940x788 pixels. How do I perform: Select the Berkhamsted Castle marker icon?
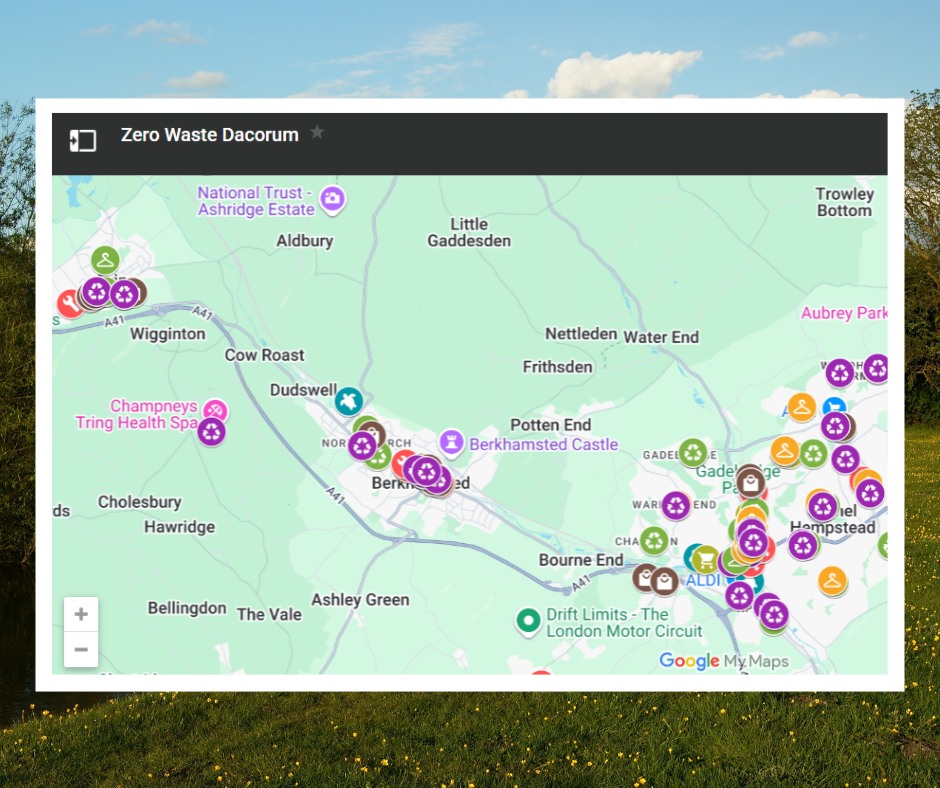(451, 443)
